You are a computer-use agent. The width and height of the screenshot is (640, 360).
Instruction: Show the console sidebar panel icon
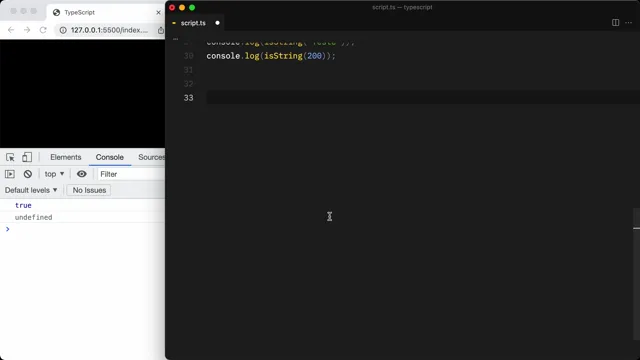click(10, 174)
